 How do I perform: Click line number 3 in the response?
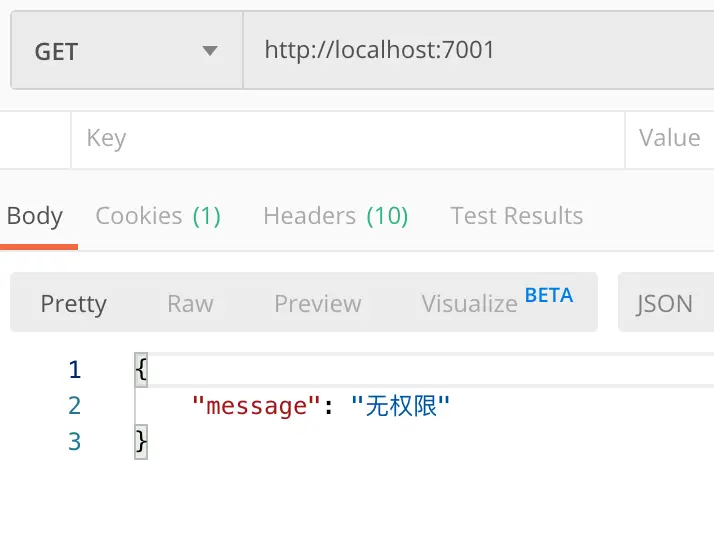[74, 441]
